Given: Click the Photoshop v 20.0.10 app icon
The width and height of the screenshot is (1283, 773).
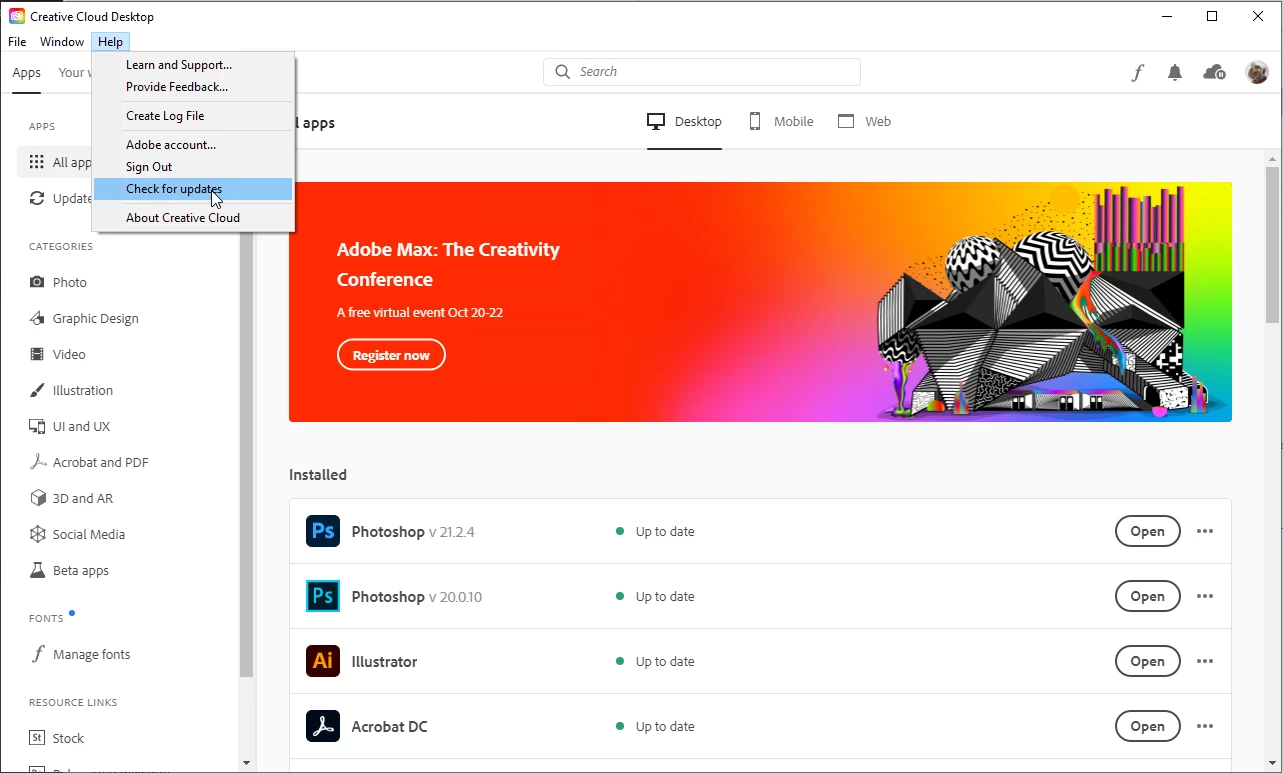Looking at the screenshot, I should point(323,596).
